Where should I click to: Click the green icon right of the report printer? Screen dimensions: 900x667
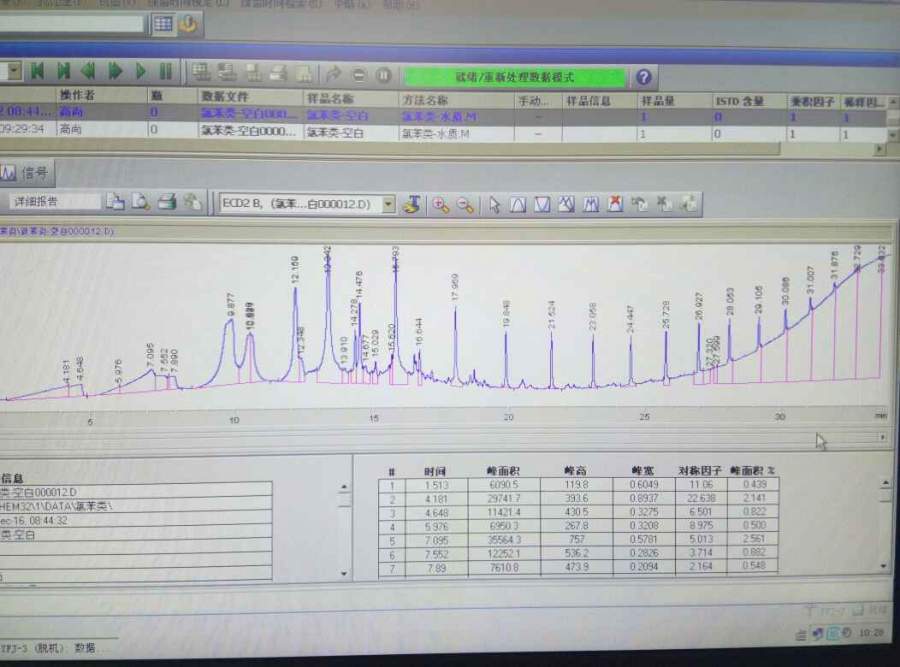[192, 201]
